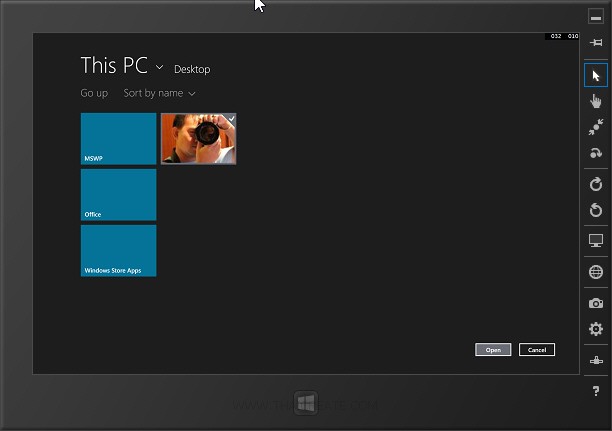Select mouse mode arrow icon
Image resolution: width=612 pixels, height=431 pixels.
coord(596,75)
